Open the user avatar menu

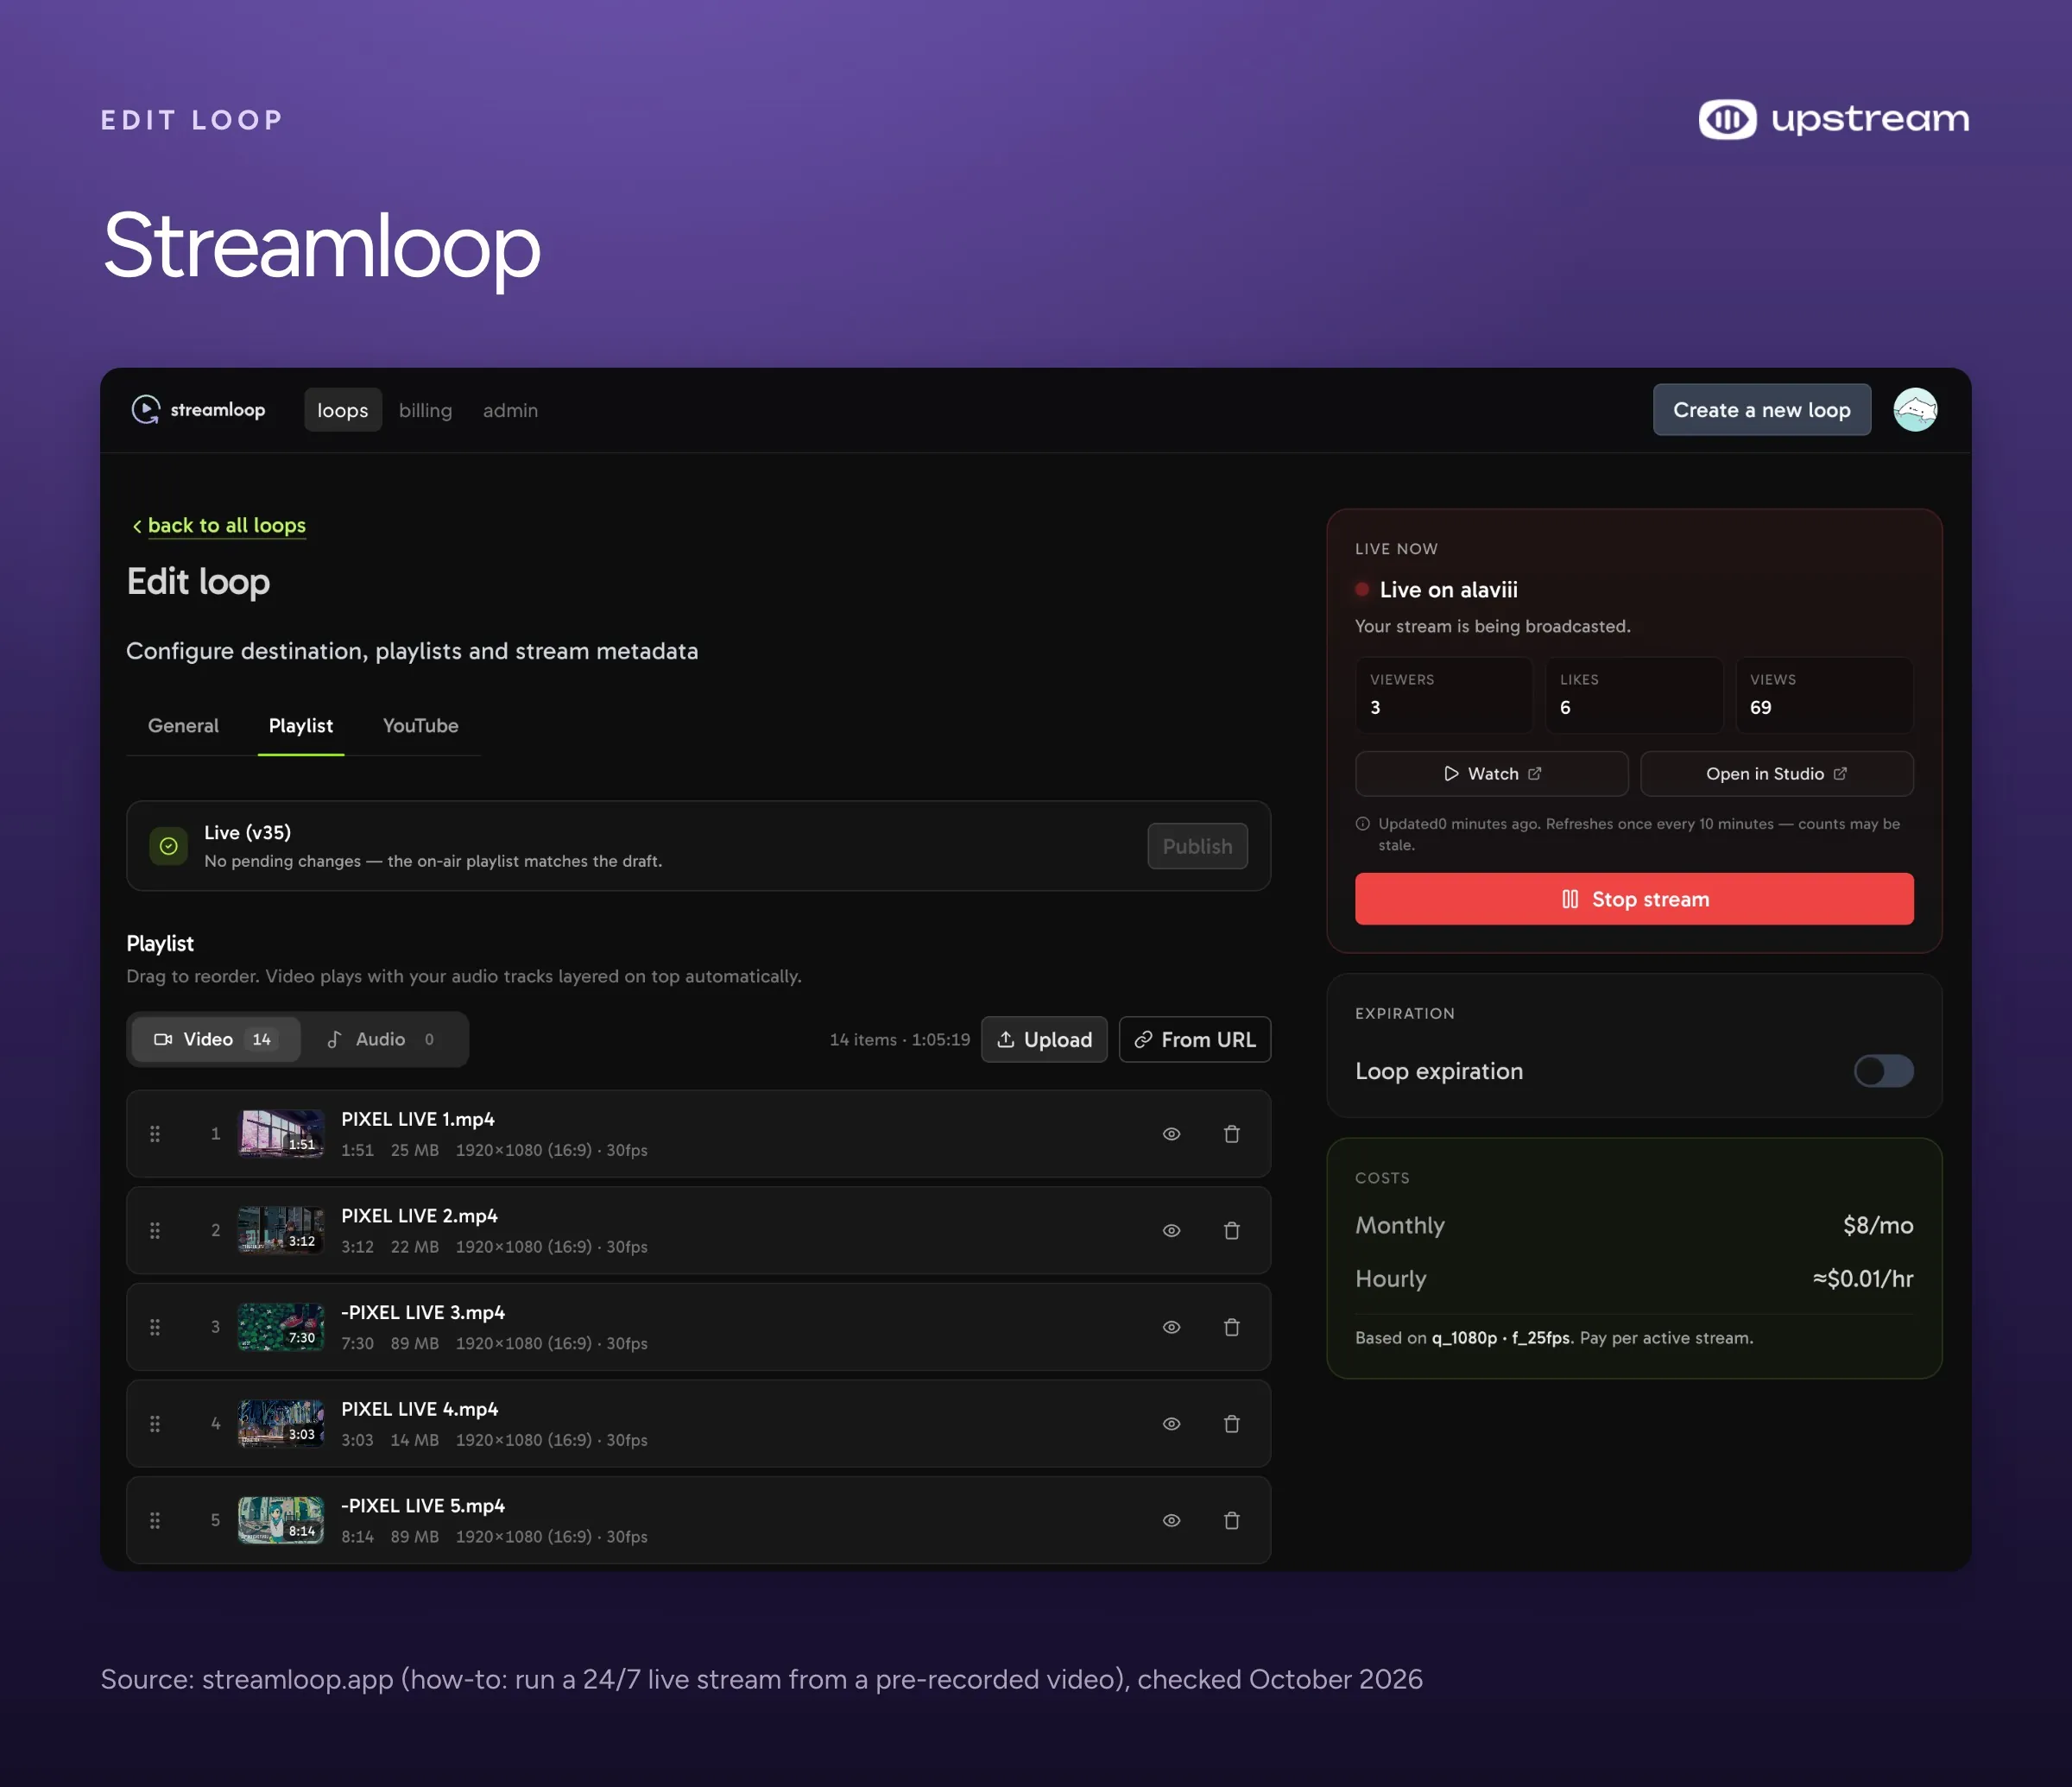1914,410
